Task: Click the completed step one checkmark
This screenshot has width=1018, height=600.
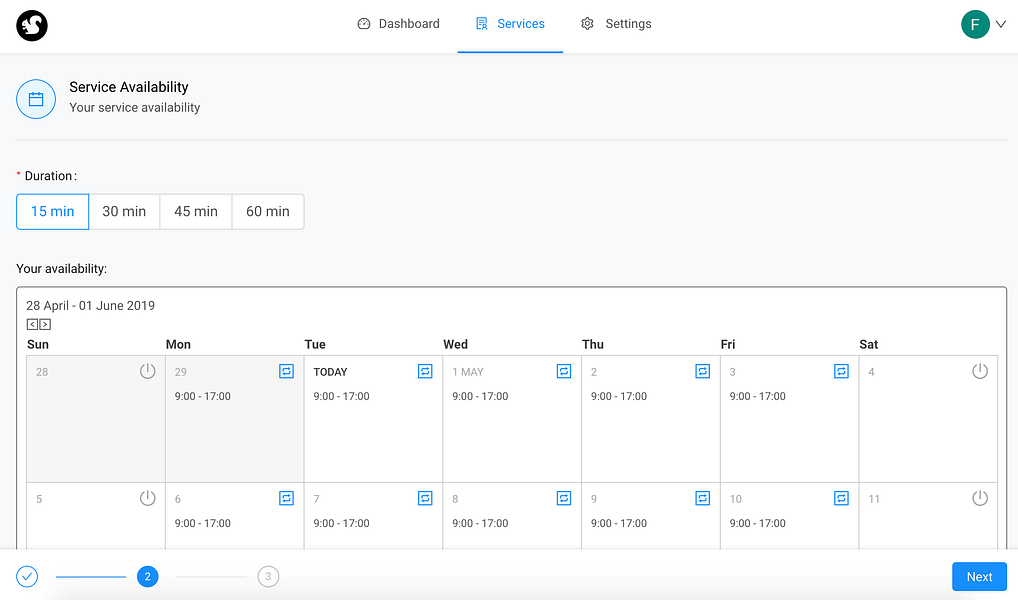Action: [27, 576]
